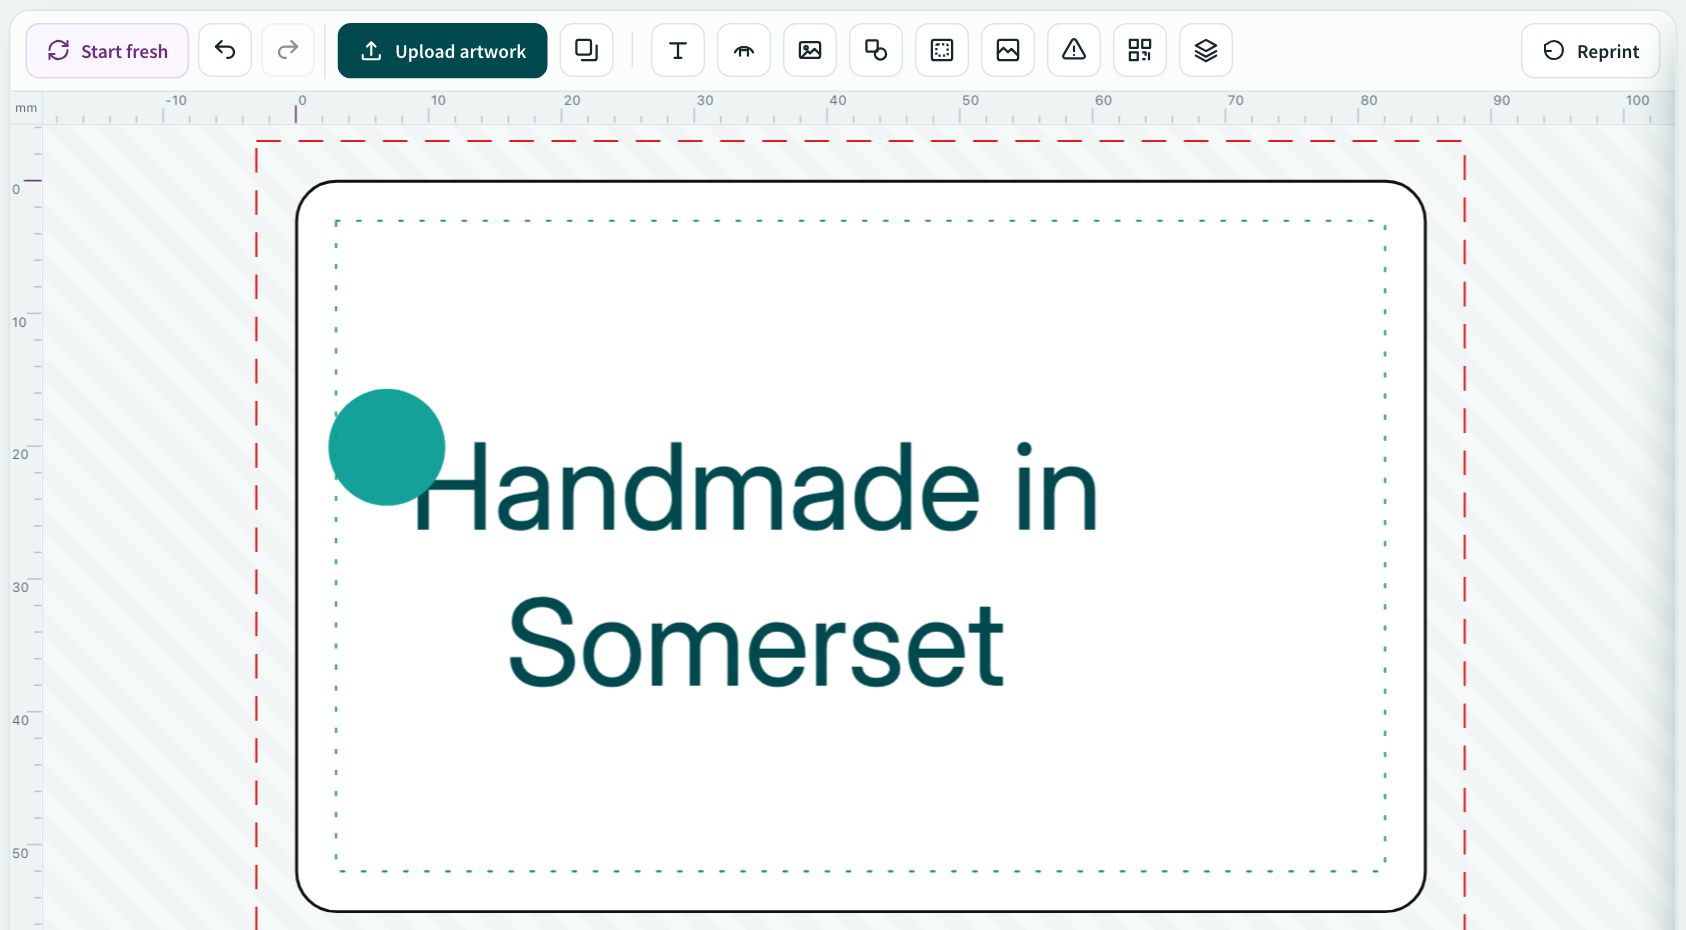Viewport: 1686px width, 930px height.
Task: Click the Start fresh button
Action: [107, 51]
